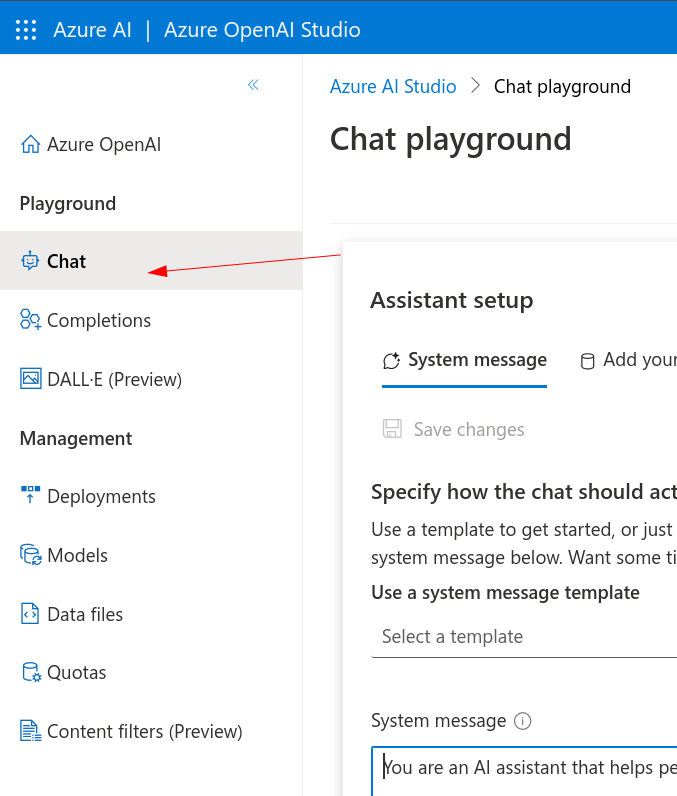Open the app launcher grid icon
677x796 pixels.
26,30
